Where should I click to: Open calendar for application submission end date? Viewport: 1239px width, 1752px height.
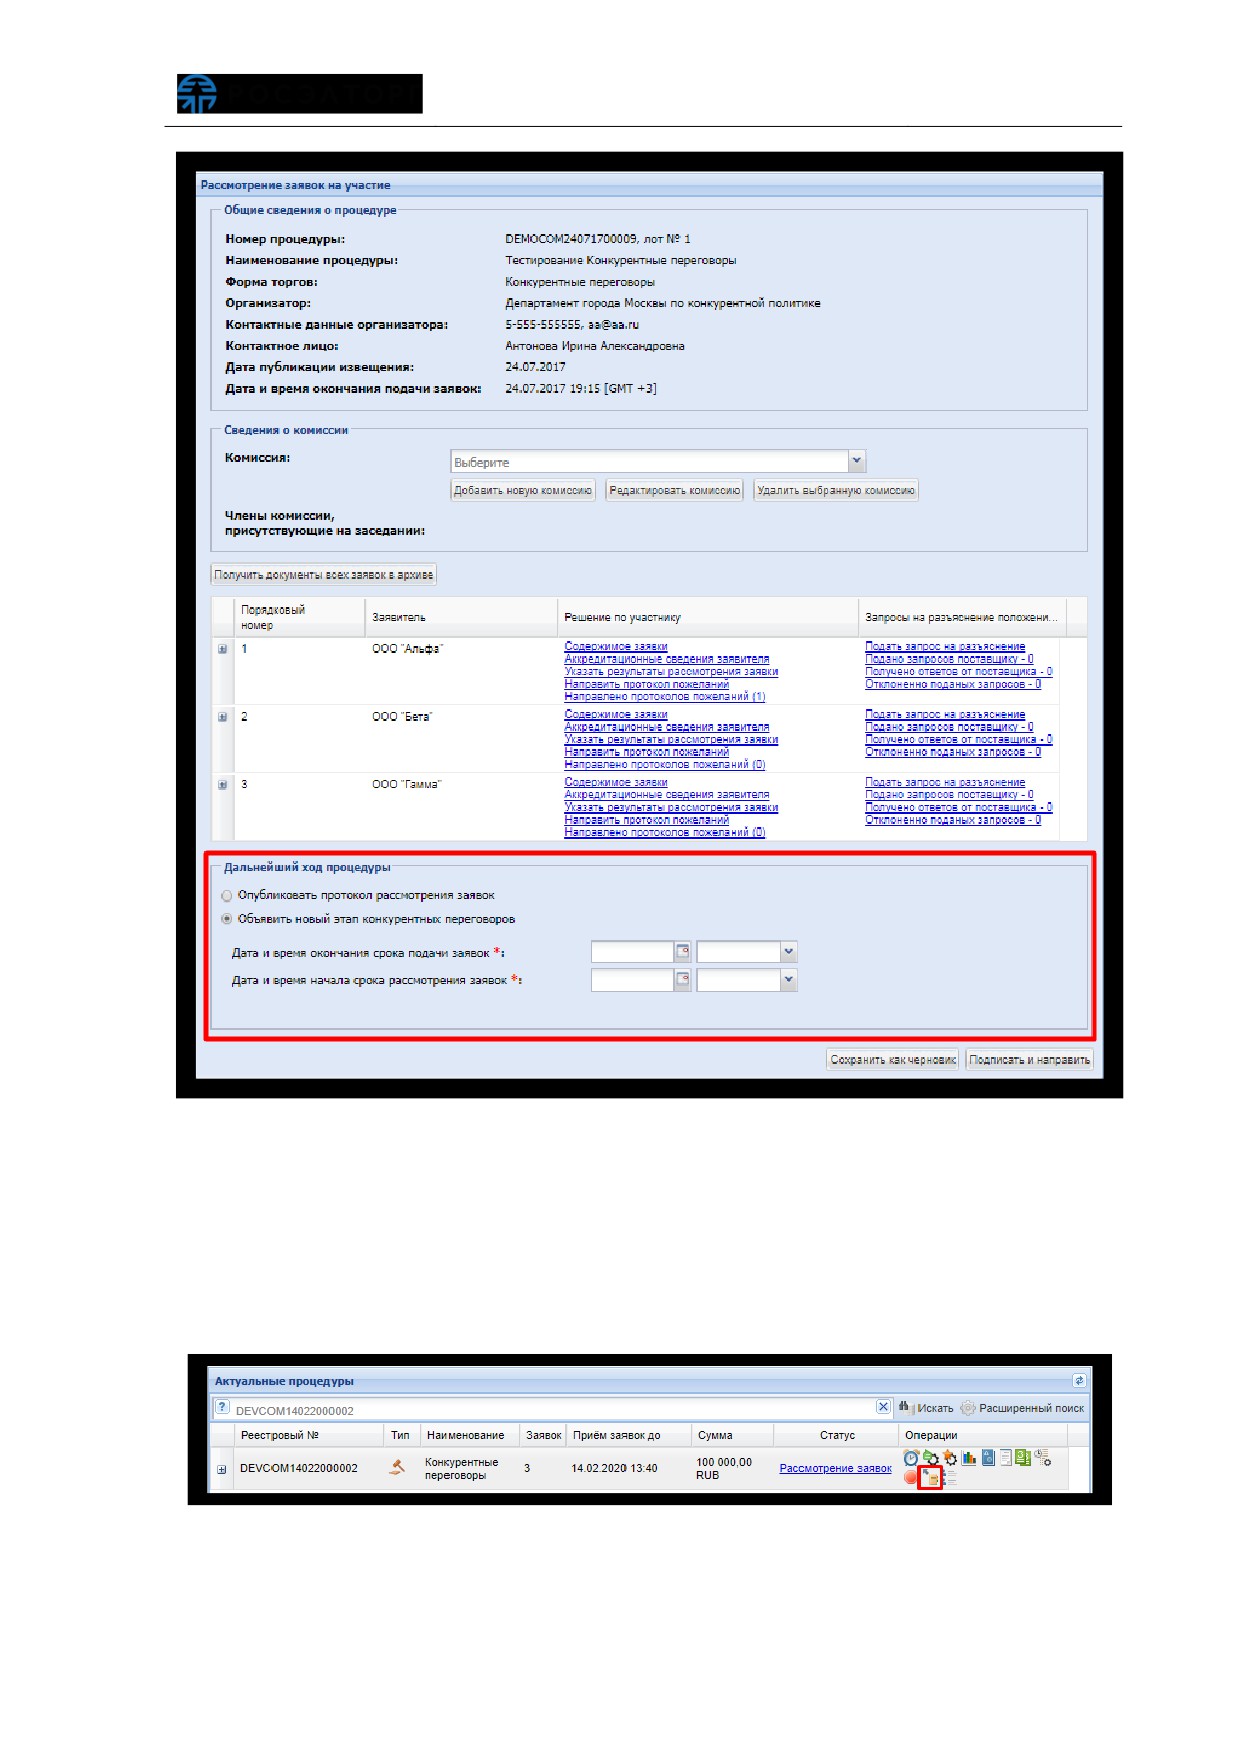[x=683, y=951]
